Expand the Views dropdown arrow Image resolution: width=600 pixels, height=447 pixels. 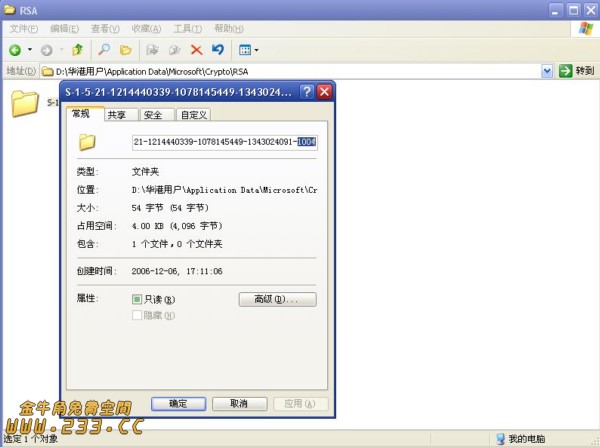[x=256, y=50]
